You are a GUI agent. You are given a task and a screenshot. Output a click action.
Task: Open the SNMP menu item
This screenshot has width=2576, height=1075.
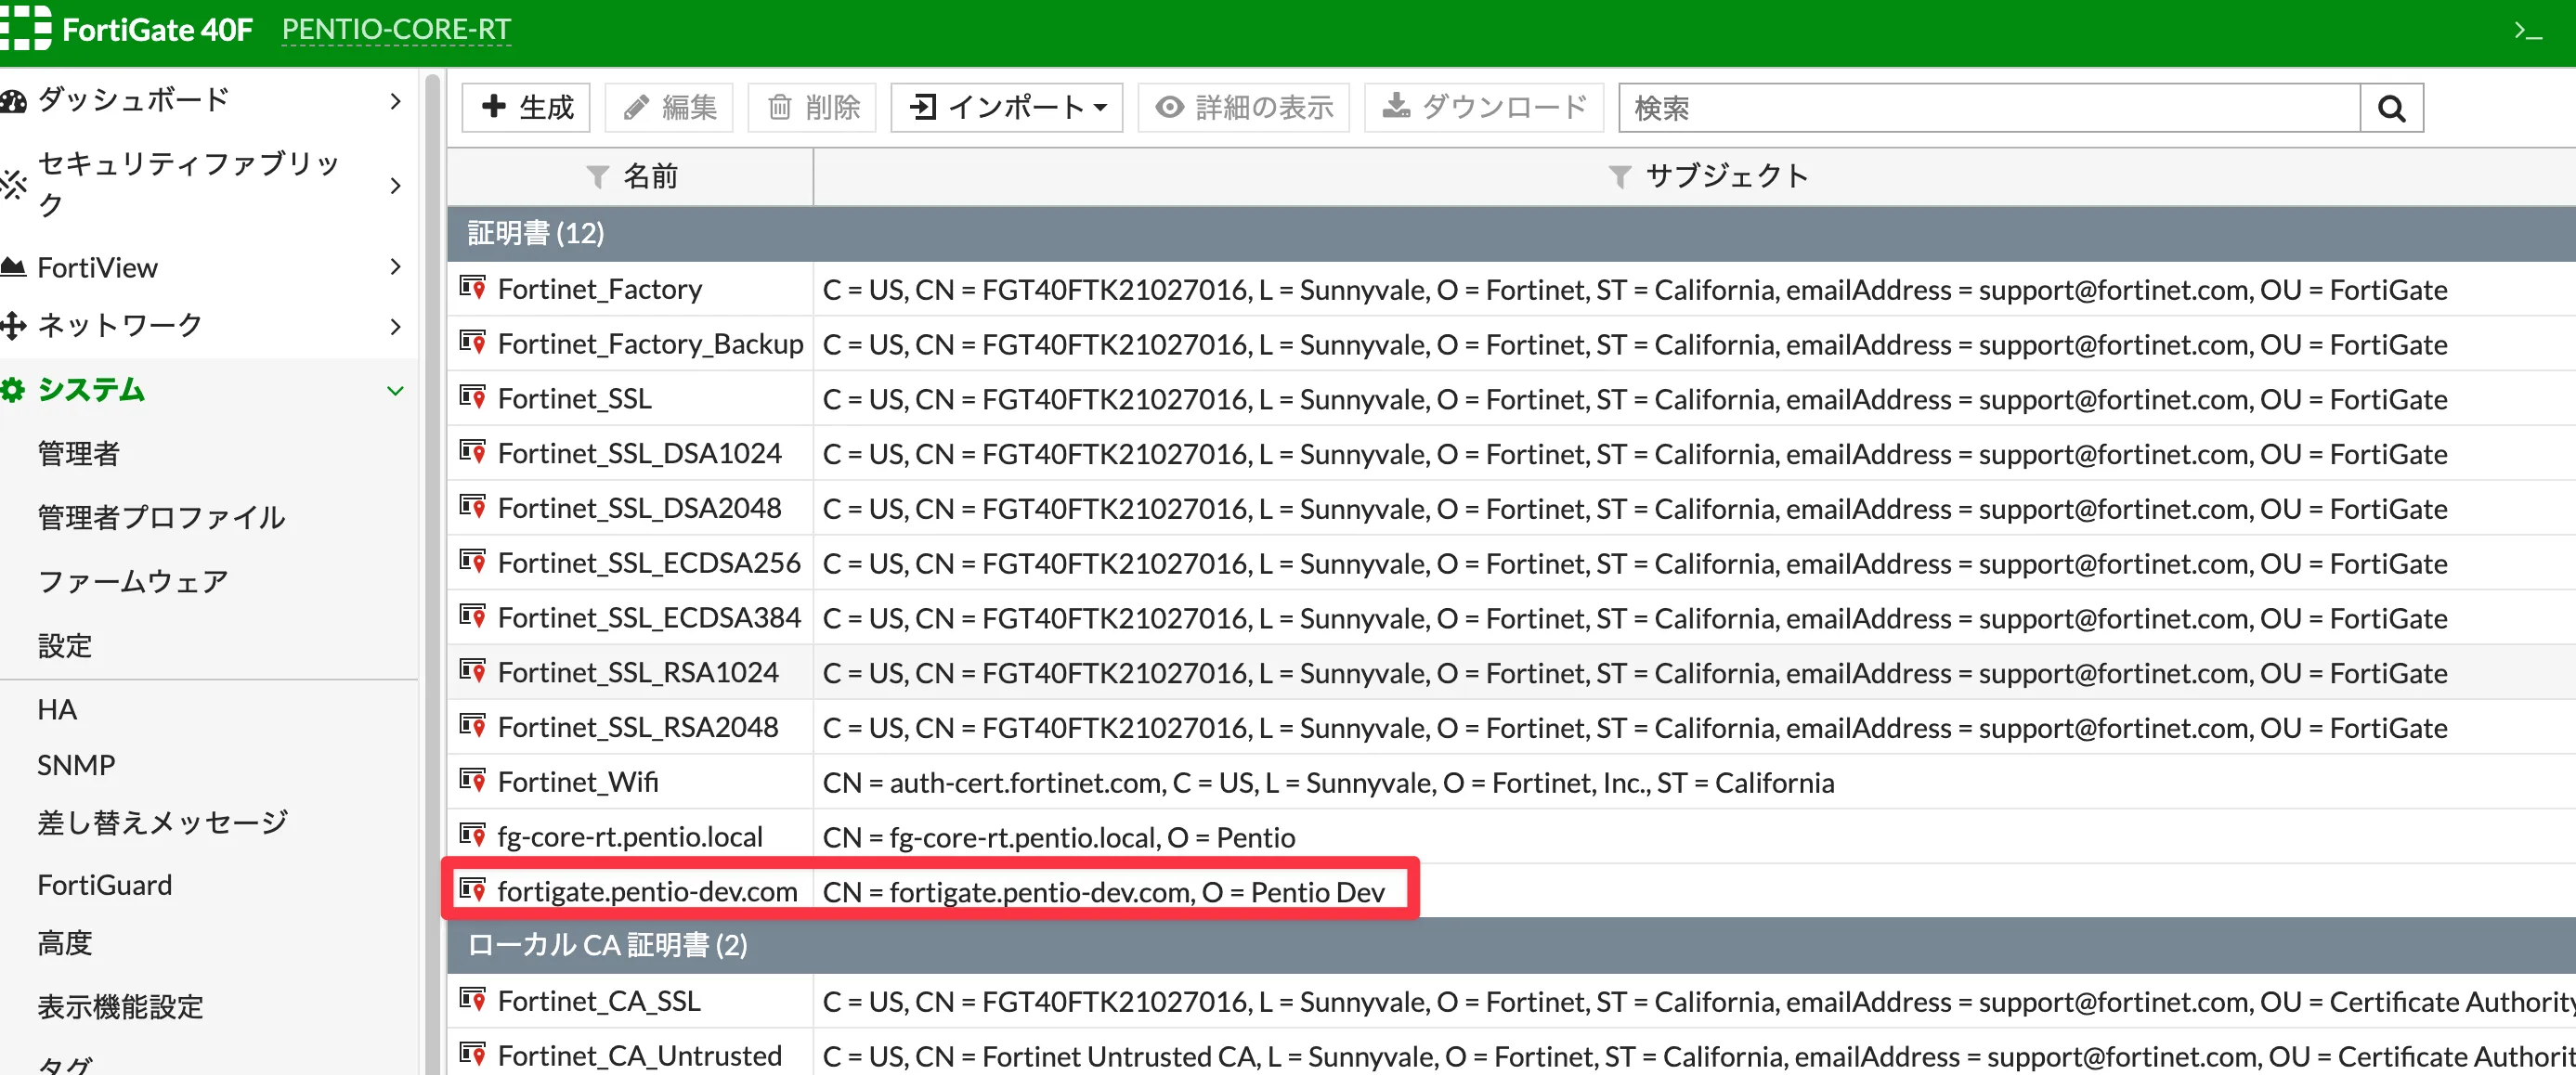click(76, 765)
